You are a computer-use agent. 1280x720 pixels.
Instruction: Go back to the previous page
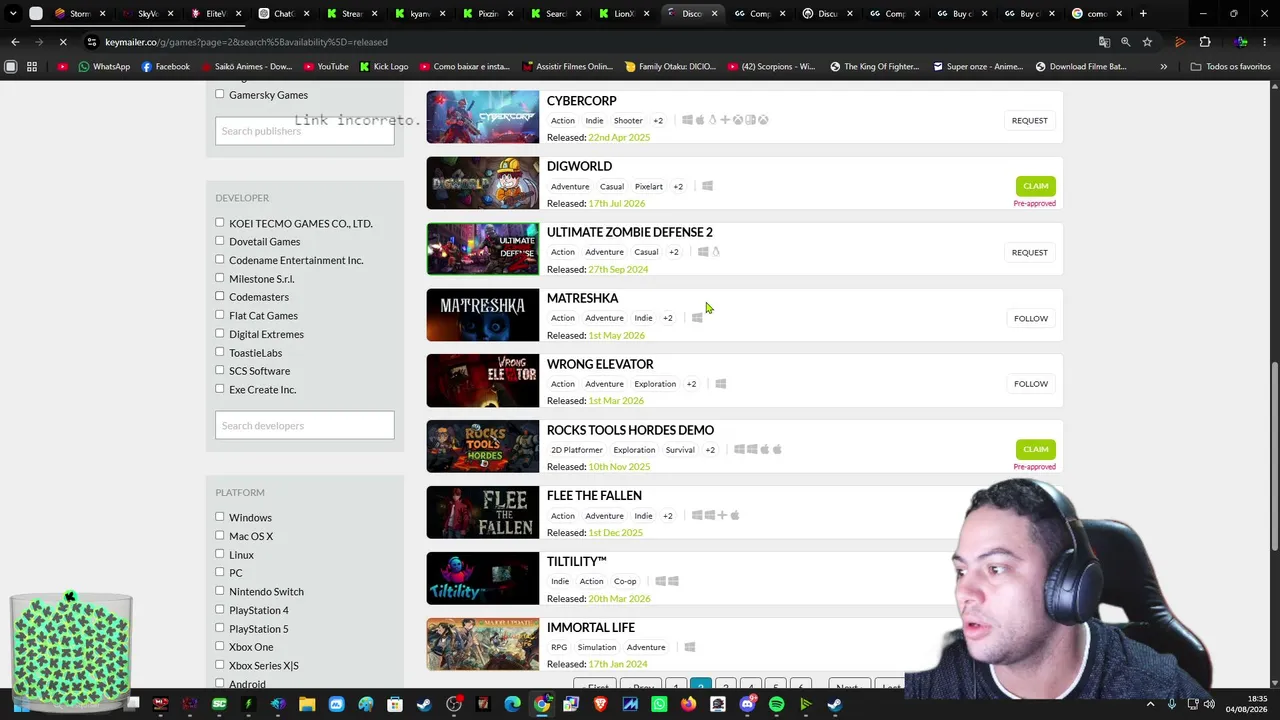click(x=15, y=42)
